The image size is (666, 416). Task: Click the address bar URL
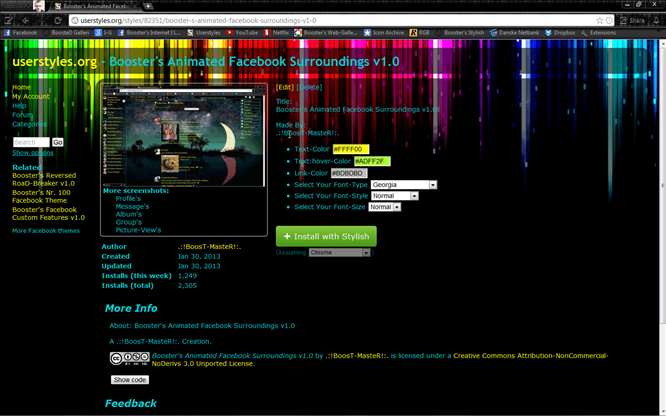click(198, 20)
